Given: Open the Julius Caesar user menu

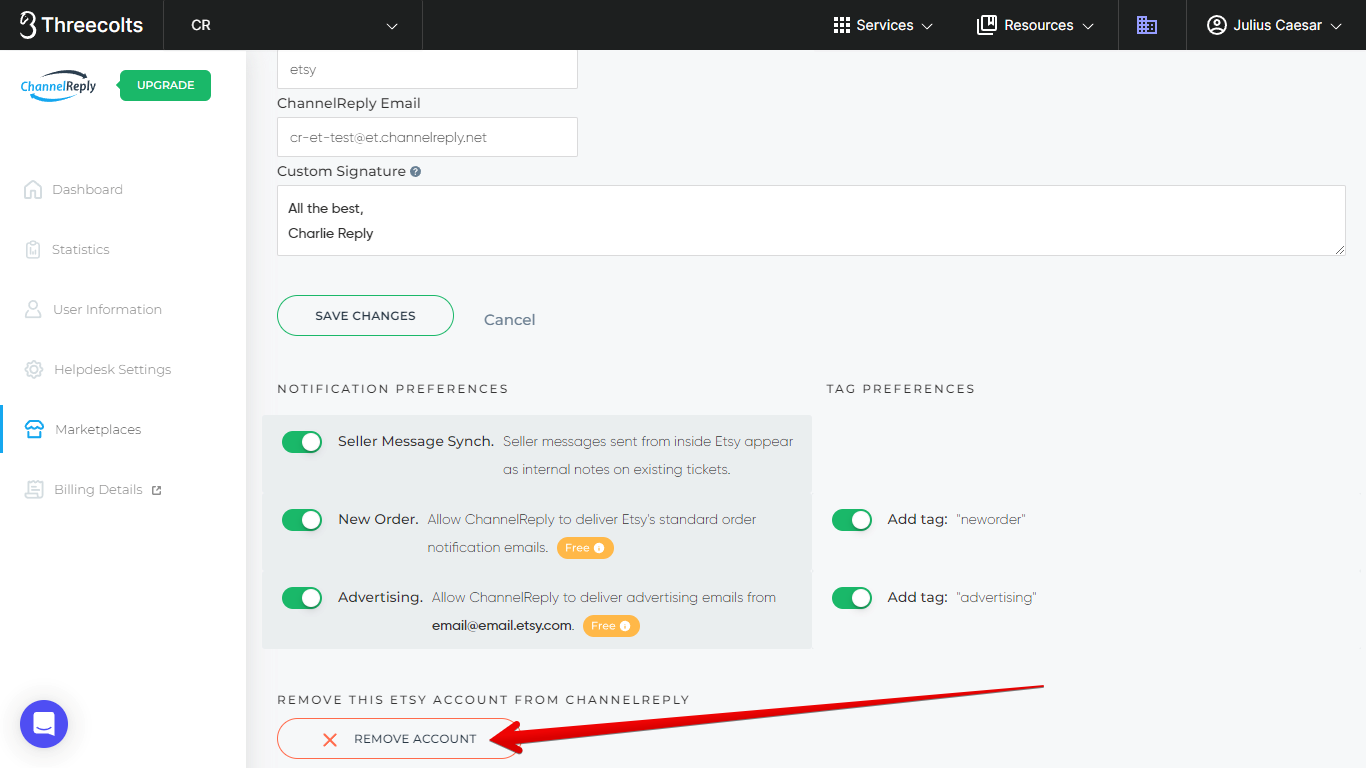Looking at the screenshot, I should point(1275,25).
